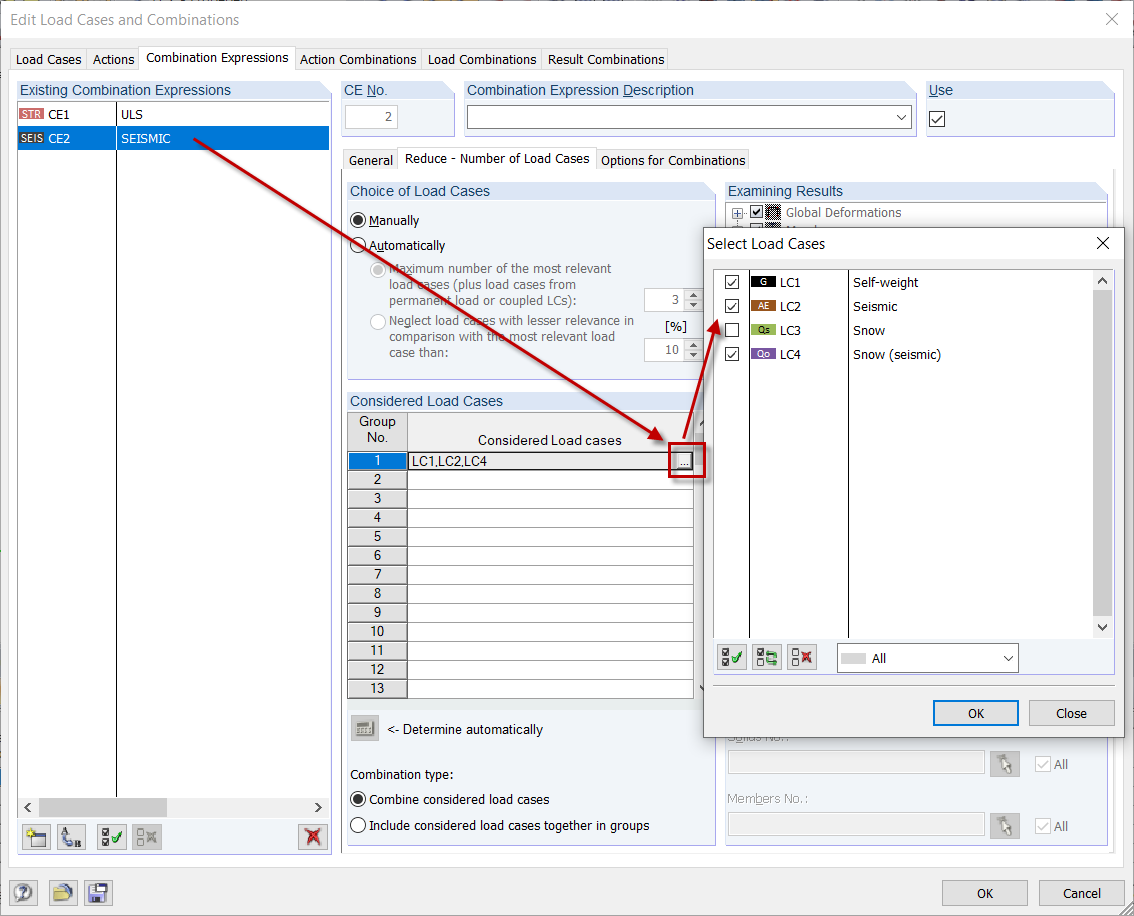1134x916 pixels.
Task: Click the ellipsis button next to LC1,LC2,LC4
Action: point(683,460)
